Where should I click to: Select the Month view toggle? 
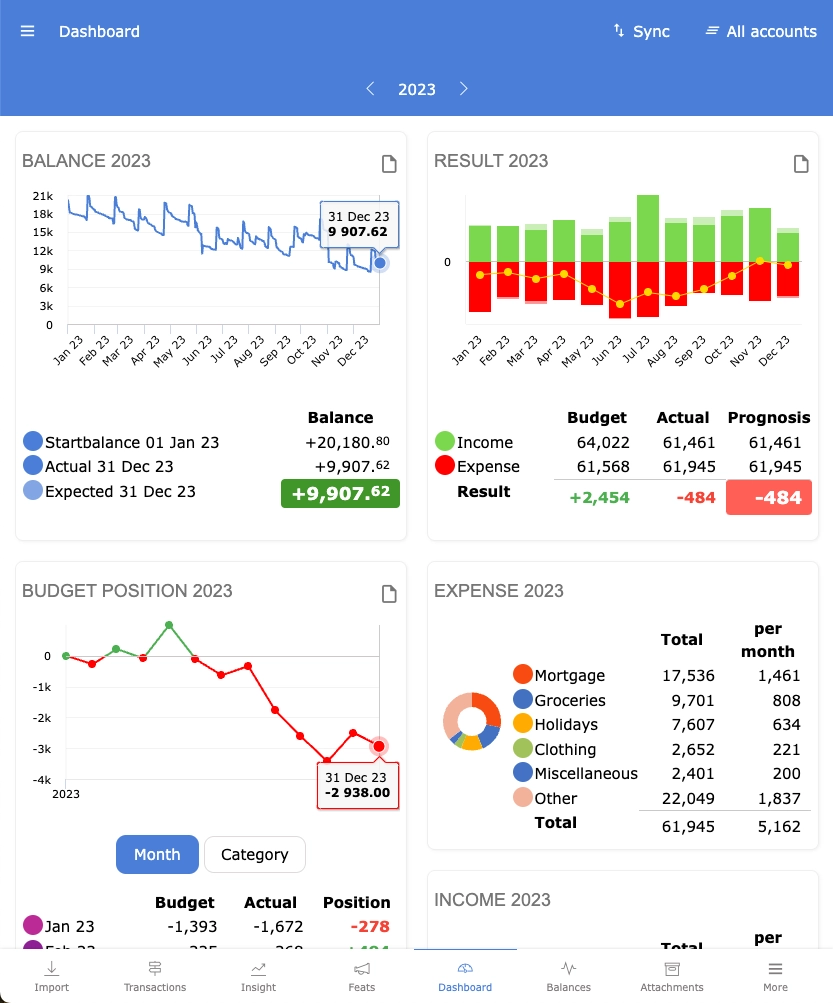(x=157, y=854)
